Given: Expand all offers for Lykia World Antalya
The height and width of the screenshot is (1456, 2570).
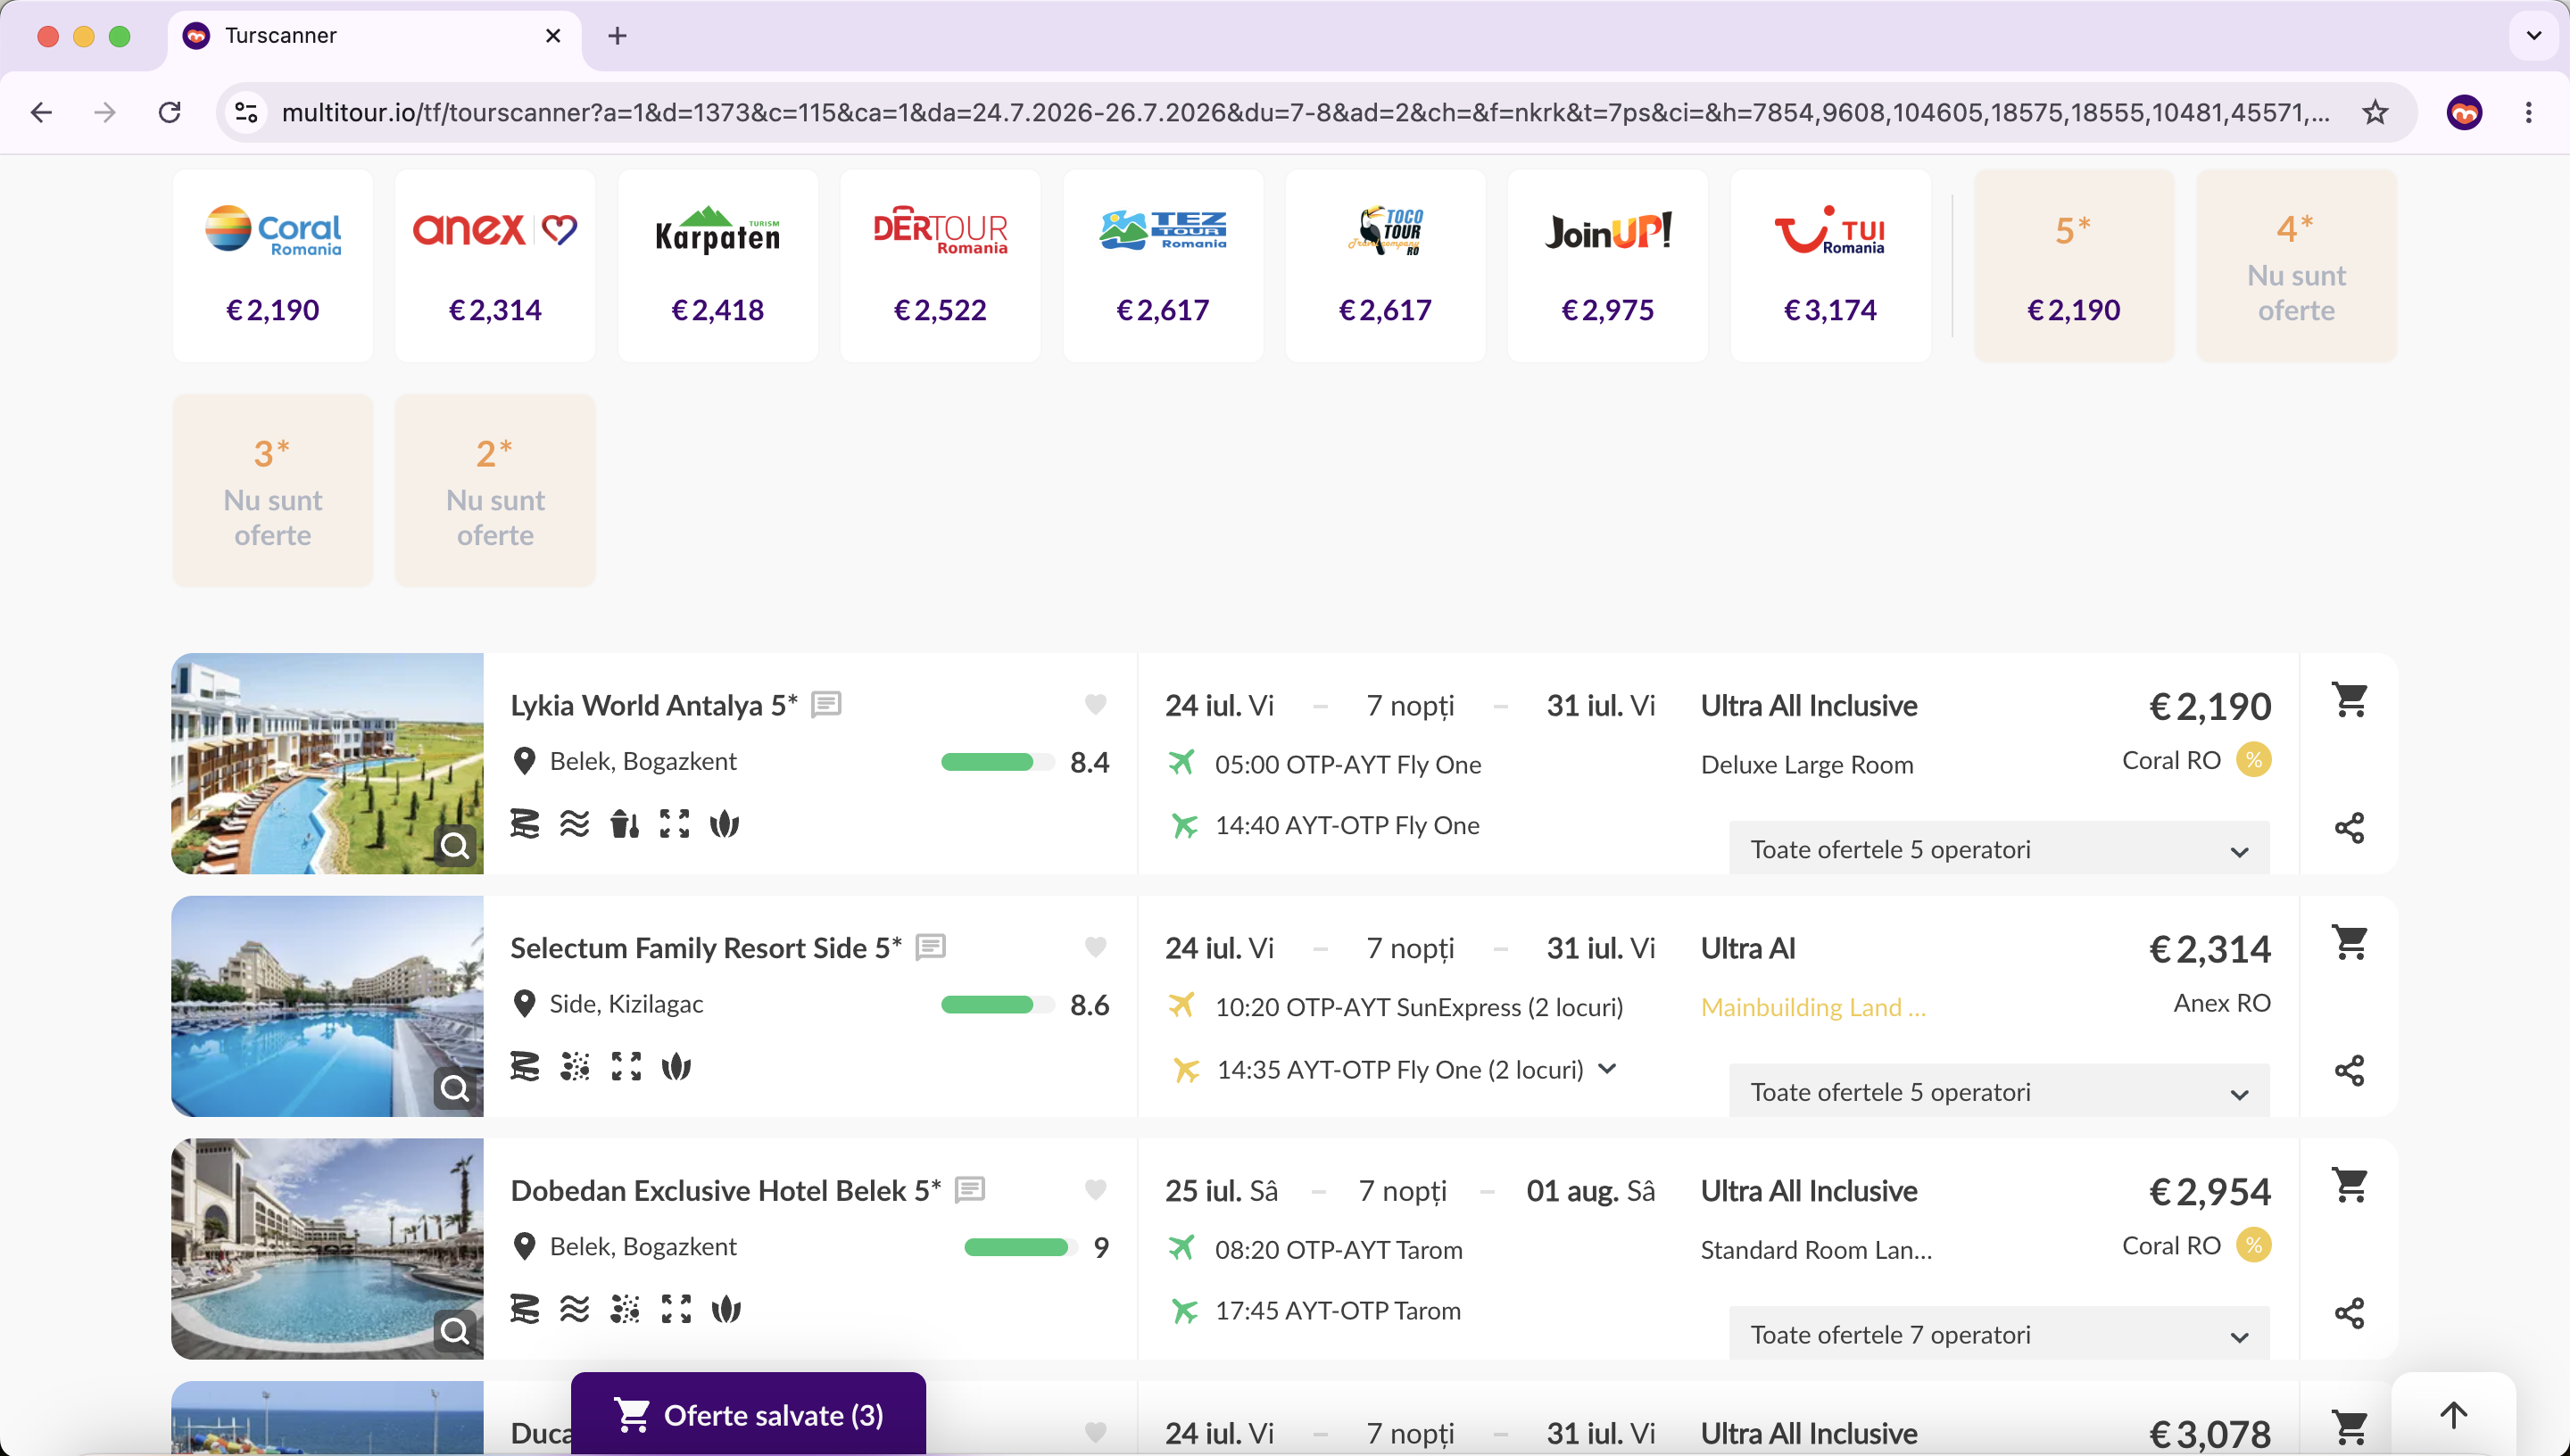Looking at the screenshot, I should tap(1998, 849).
